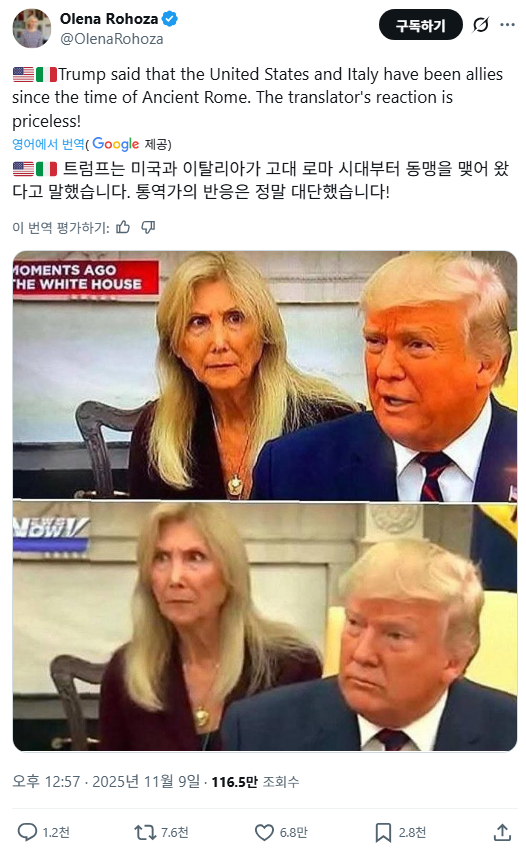Open the Olena Rohoza display name
Screen dimensions: 526x852
click(109, 19)
